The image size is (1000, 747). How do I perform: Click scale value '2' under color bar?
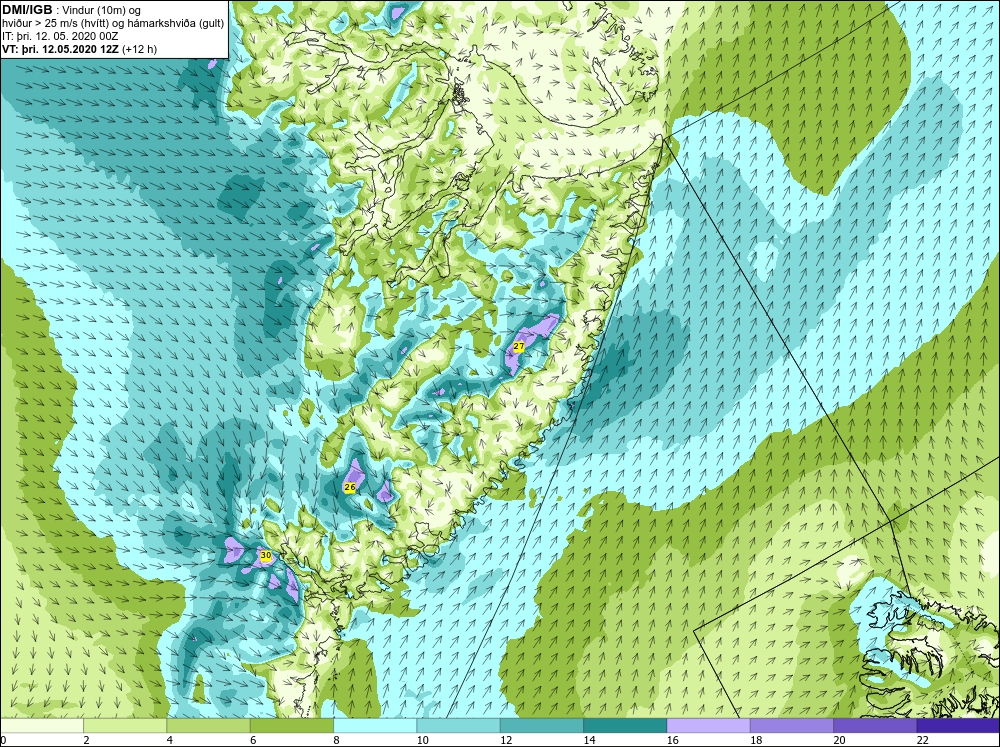(86, 740)
